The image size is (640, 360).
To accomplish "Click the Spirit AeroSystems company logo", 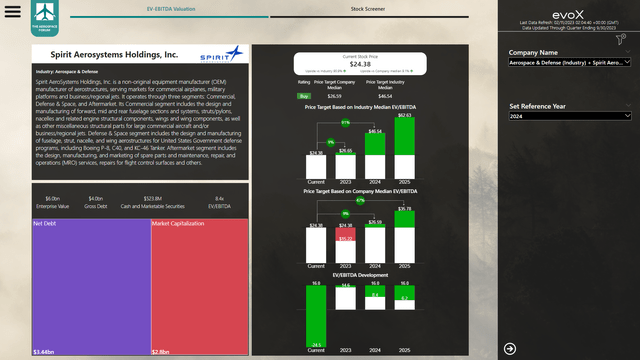I will (x=222, y=54).
